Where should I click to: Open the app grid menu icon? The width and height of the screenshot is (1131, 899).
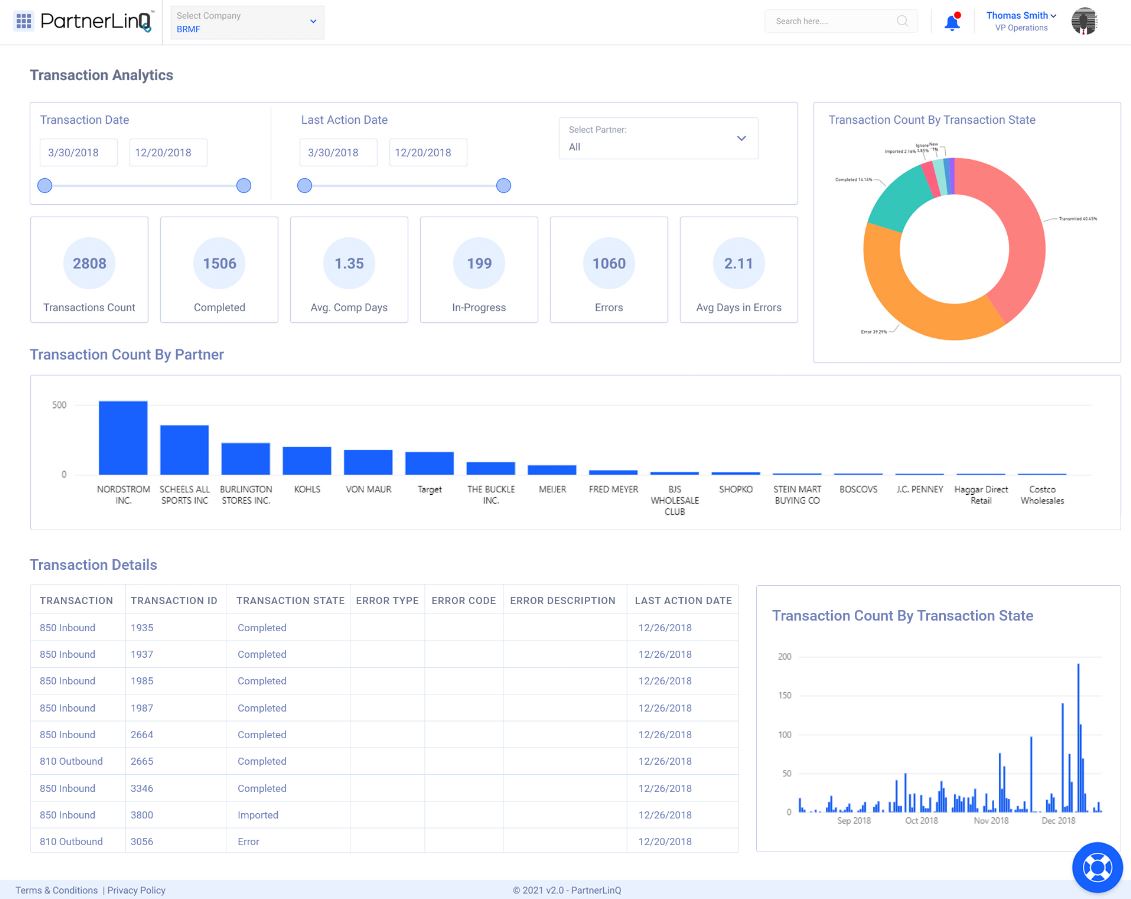(x=24, y=21)
